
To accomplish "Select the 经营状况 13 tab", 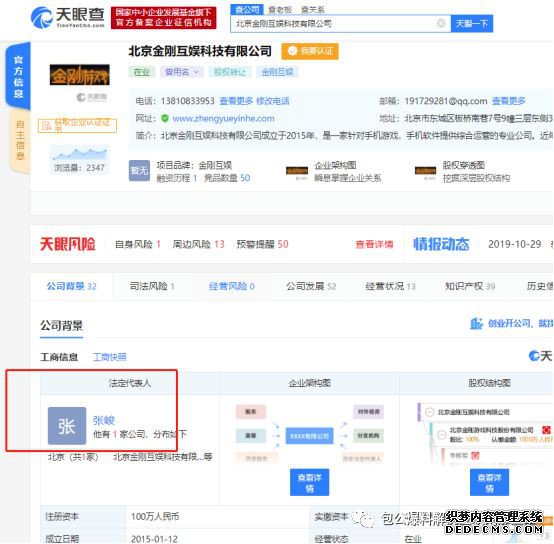I will click(390, 286).
